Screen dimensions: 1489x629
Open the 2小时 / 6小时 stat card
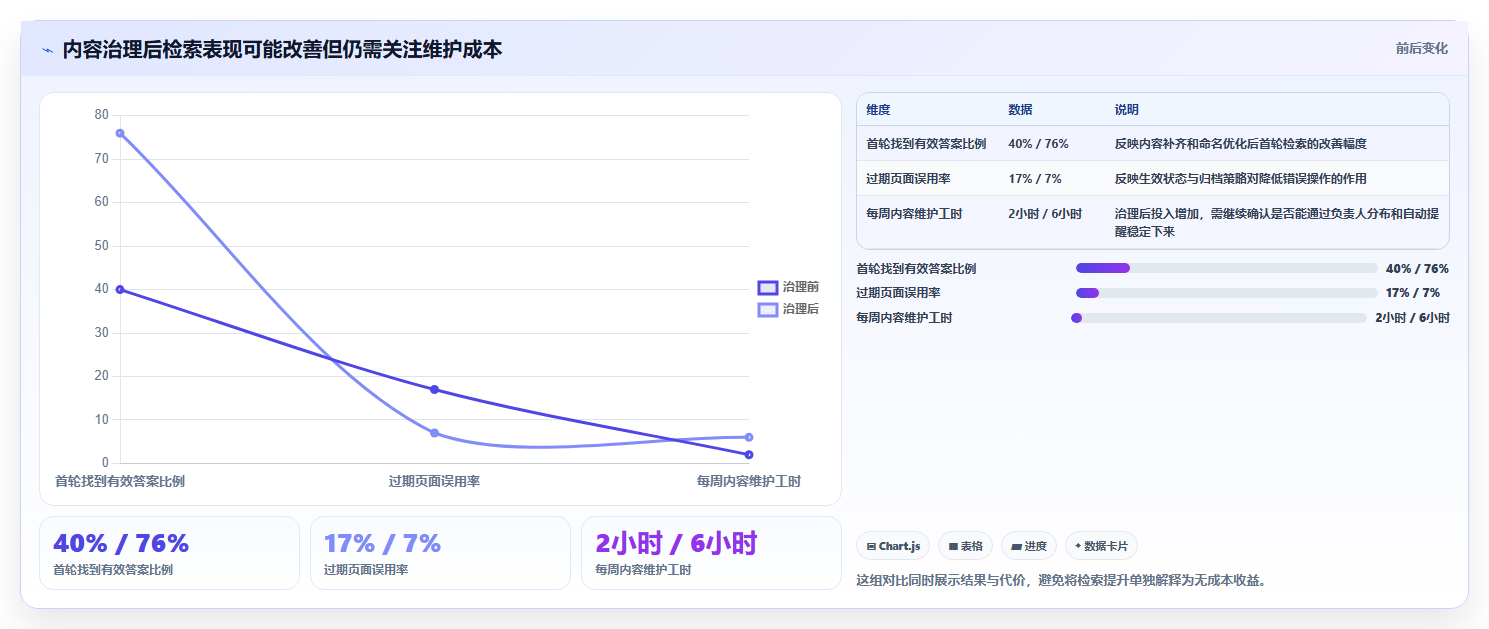pos(711,553)
